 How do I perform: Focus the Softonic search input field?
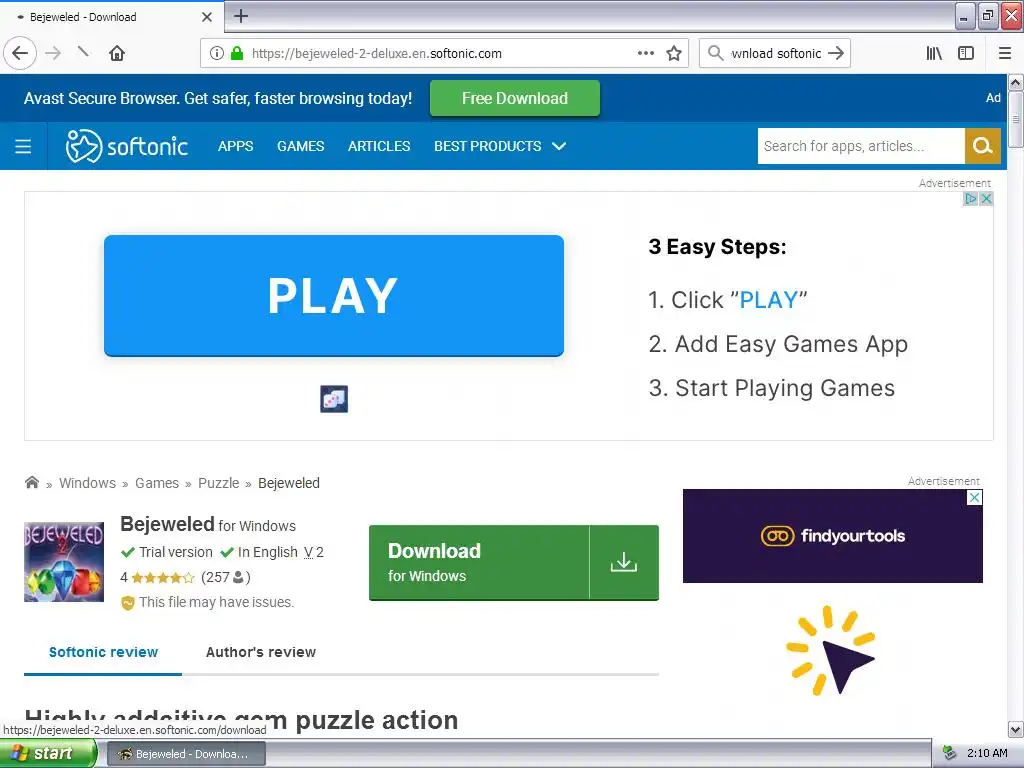pyautogui.click(x=861, y=146)
